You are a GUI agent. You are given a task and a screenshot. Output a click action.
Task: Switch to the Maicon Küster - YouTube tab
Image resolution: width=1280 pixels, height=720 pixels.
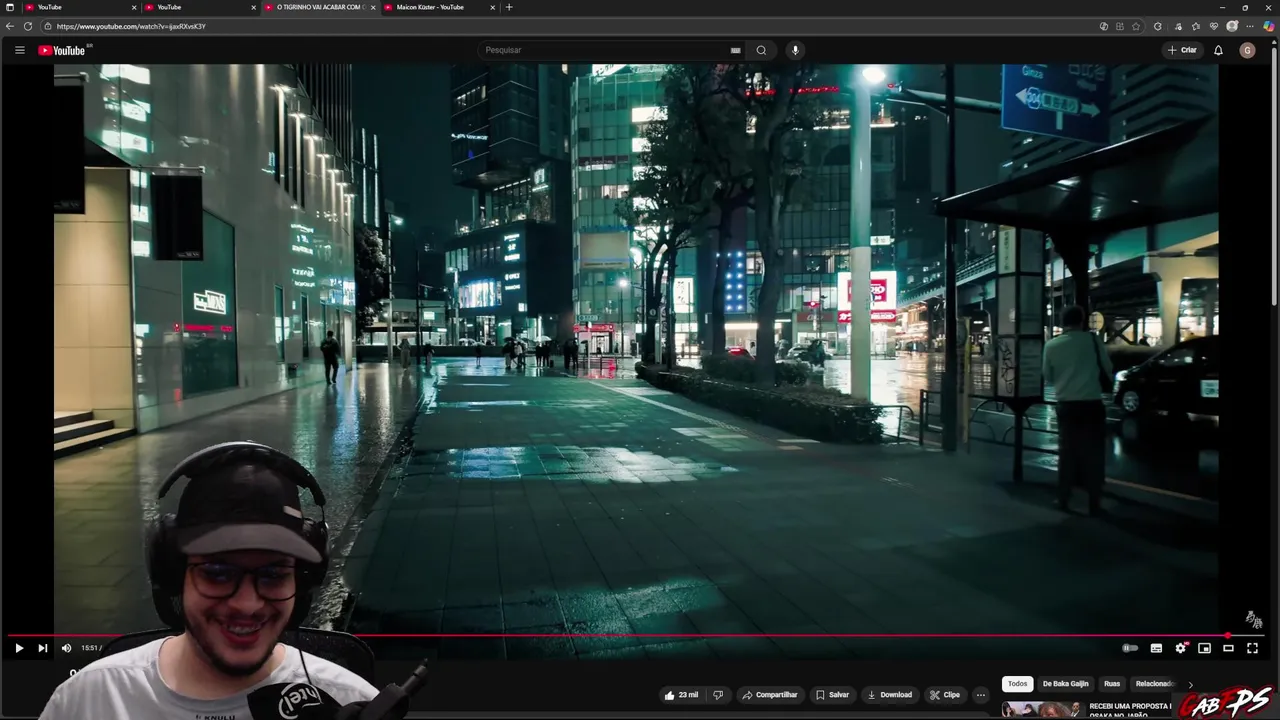click(x=440, y=7)
